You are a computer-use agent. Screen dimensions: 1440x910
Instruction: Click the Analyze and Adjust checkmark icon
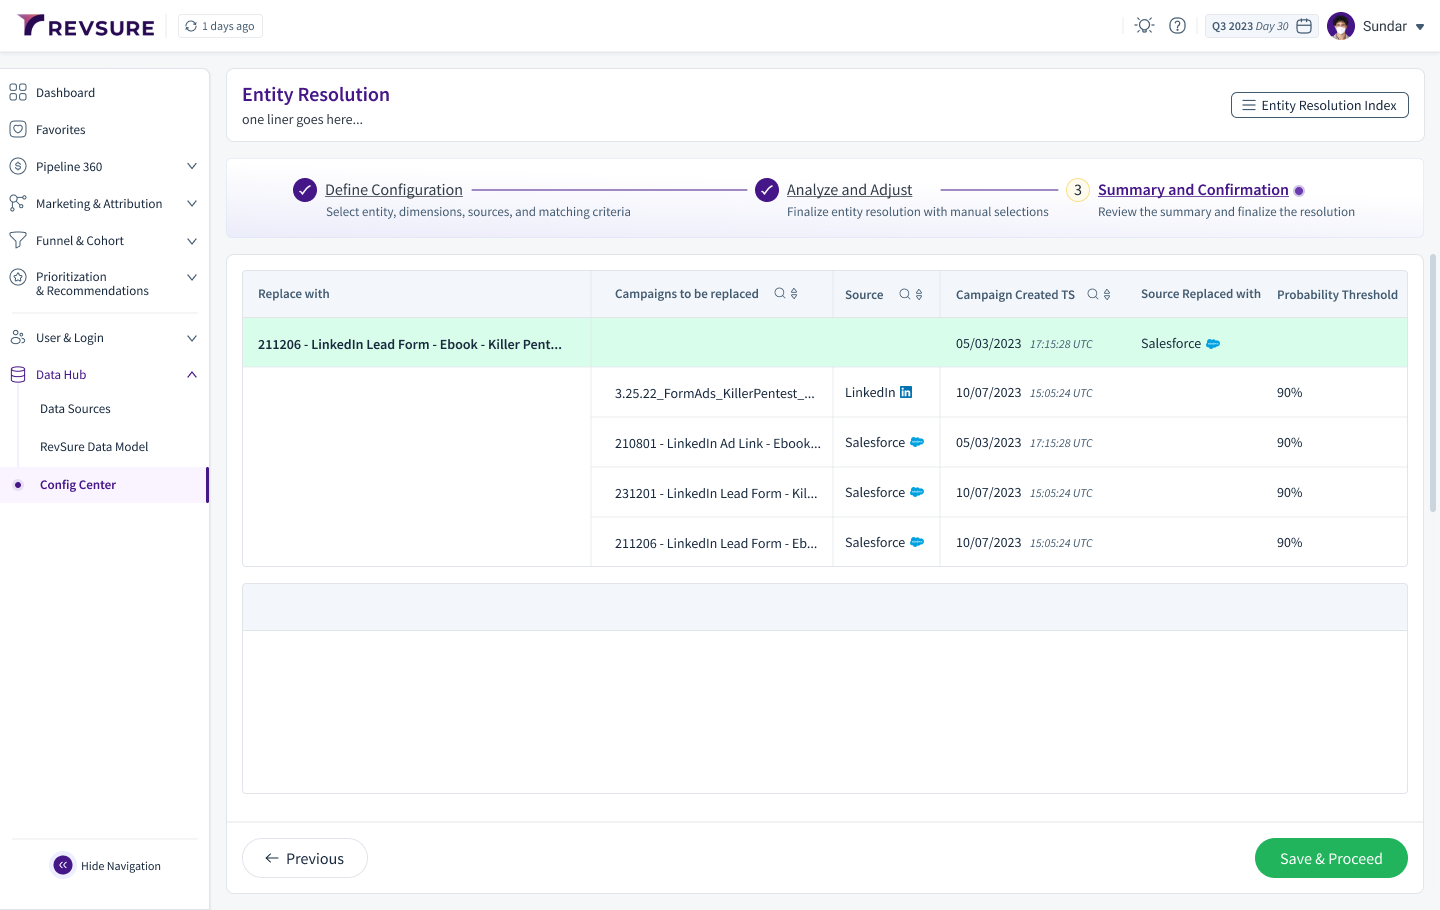767,190
